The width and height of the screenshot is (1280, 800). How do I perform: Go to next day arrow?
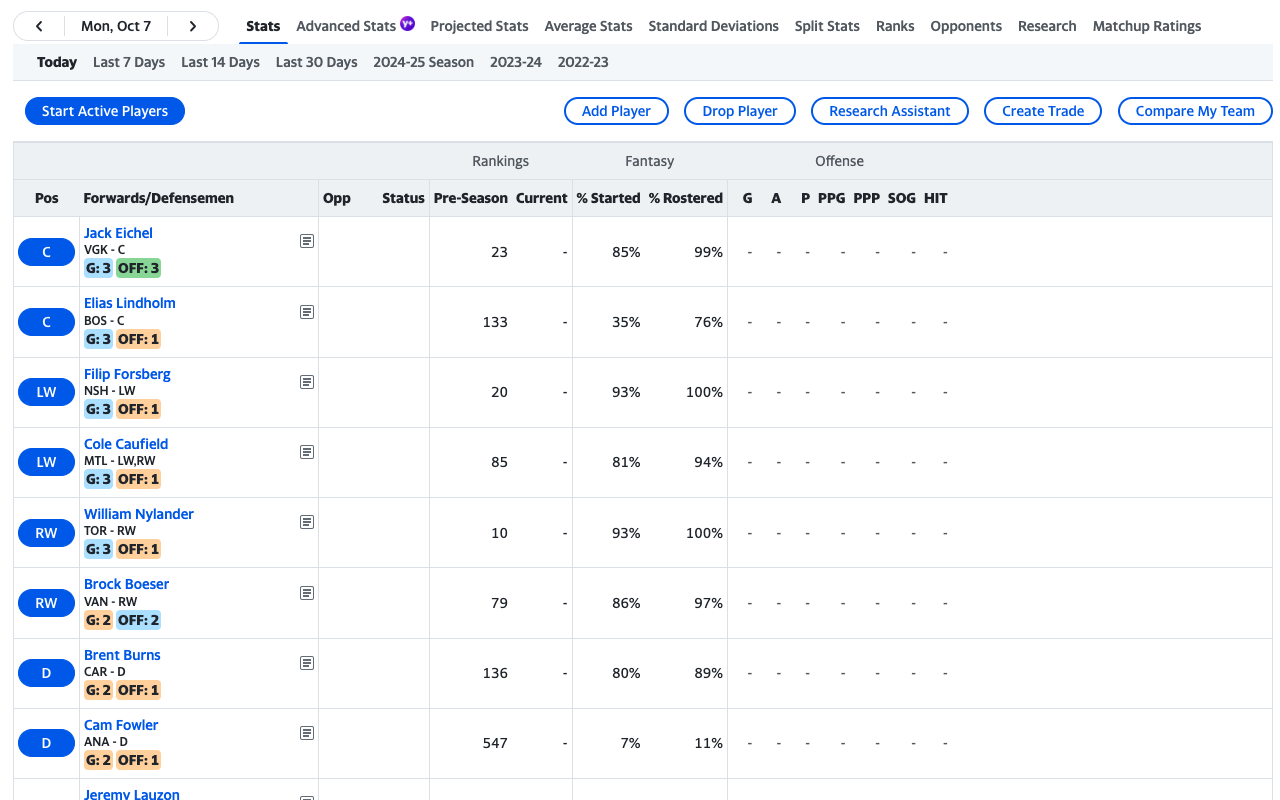coord(193,26)
